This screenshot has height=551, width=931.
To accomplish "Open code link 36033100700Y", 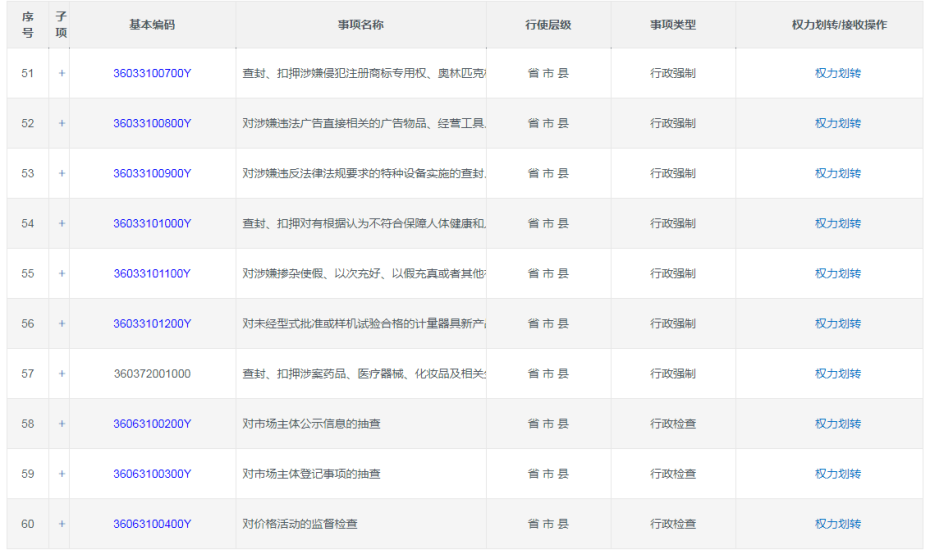I will pos(152,73).
